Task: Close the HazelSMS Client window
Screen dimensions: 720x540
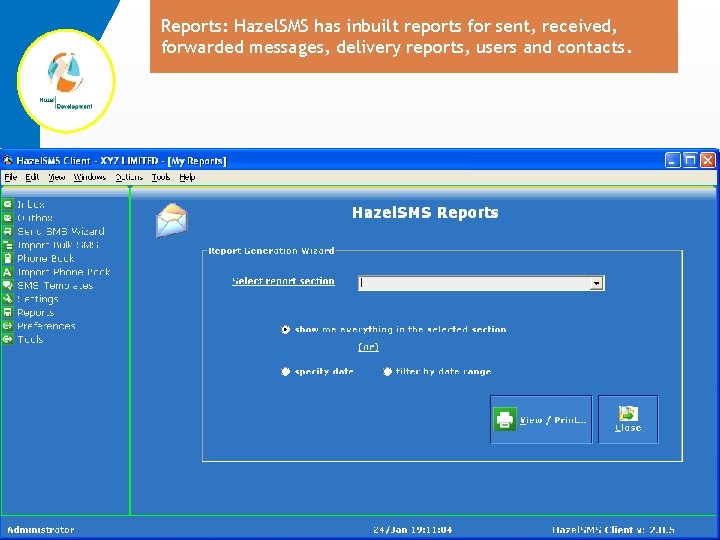Action: tap(708, 160)
